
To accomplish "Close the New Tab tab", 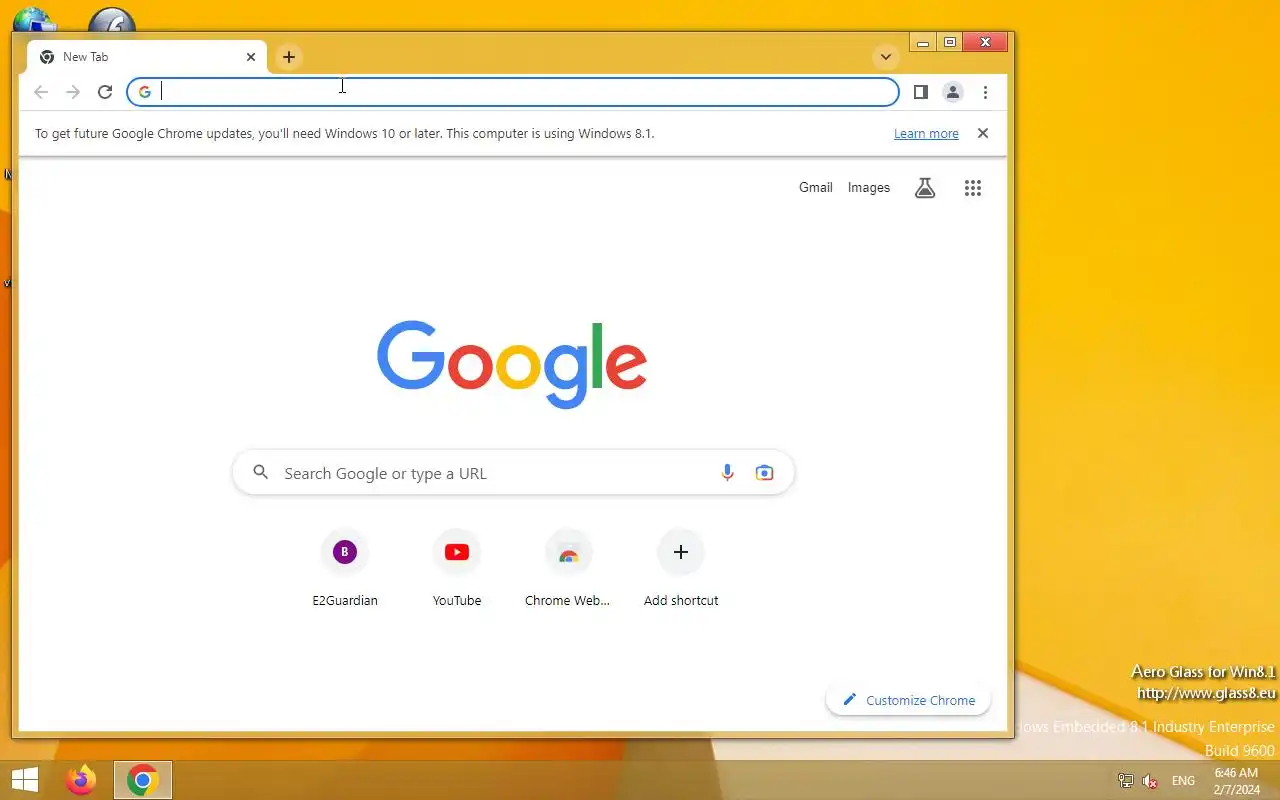I will 251,57.
